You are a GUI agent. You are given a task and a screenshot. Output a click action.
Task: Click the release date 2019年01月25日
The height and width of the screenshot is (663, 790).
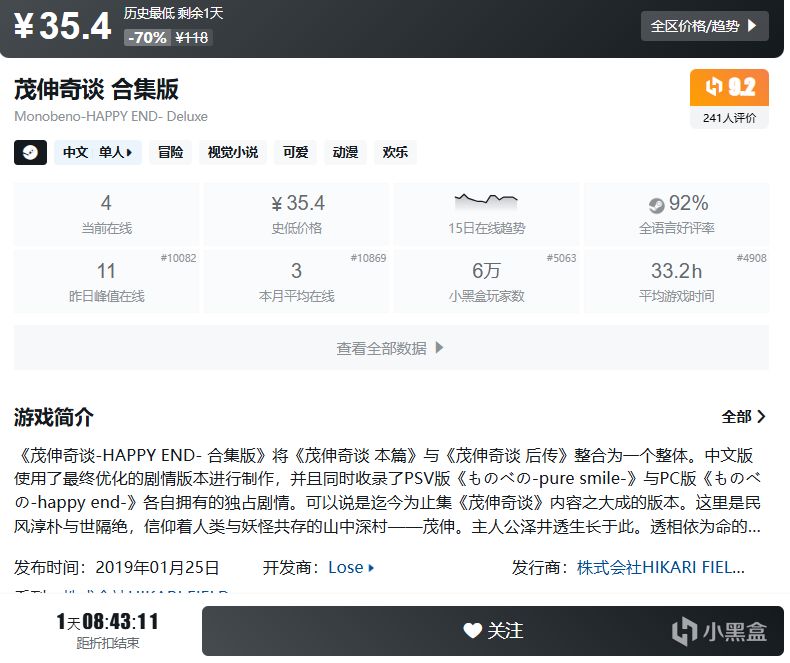[x=157, y=568]
